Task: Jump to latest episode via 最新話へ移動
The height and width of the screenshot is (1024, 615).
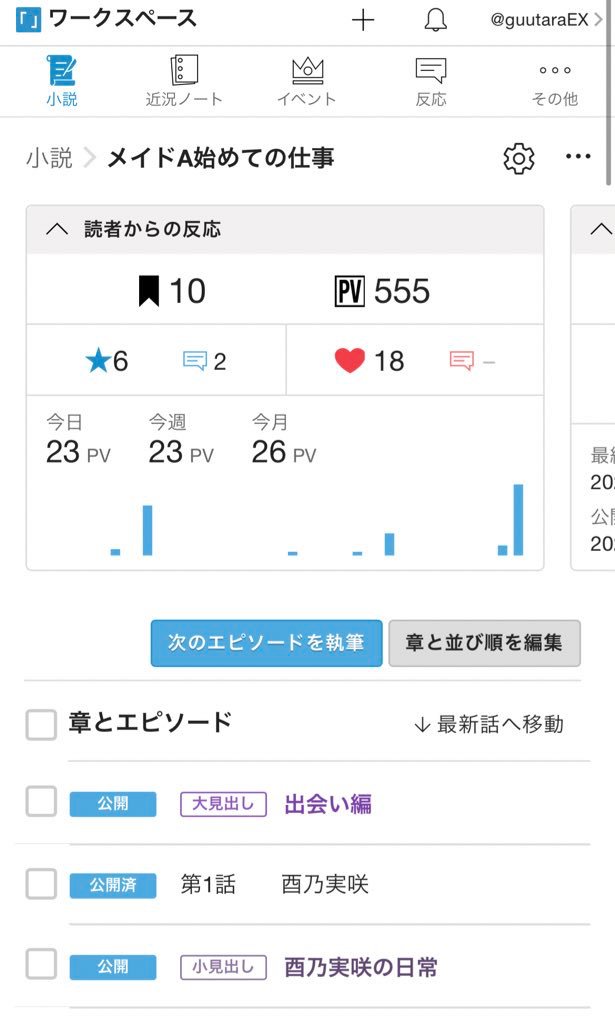Action: 488,724
